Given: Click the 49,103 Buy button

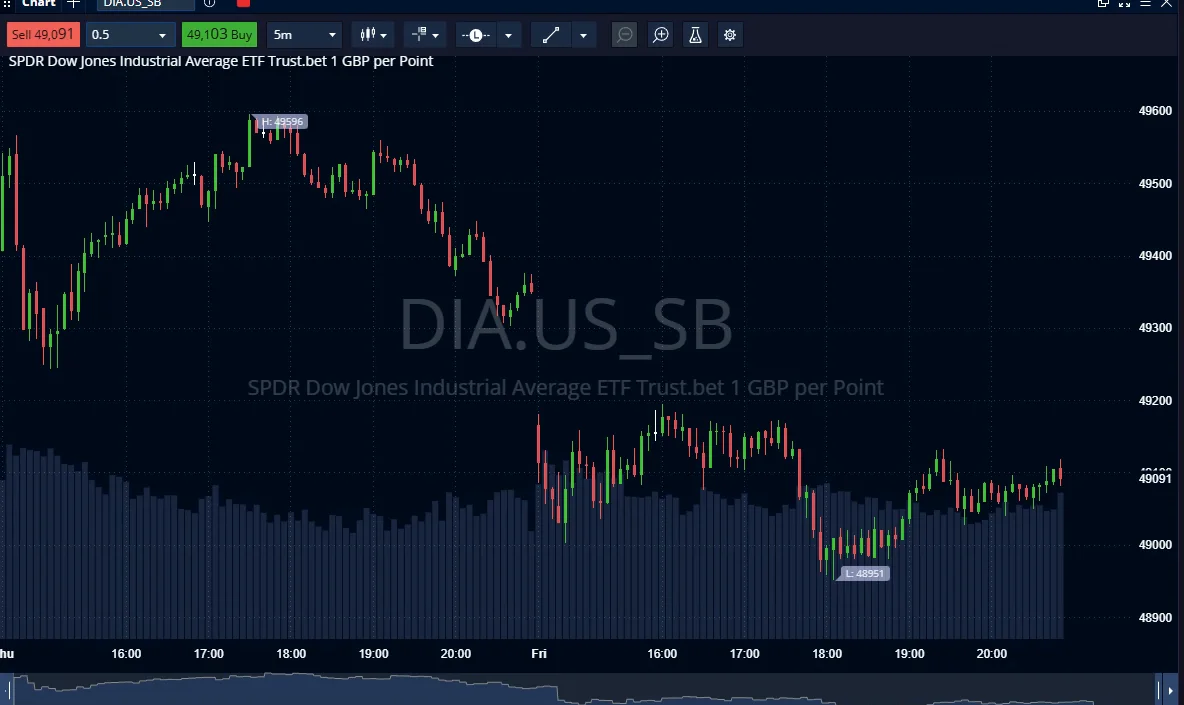Looking at the screenshot, I should pyautogui.click(x=219, y=35).
